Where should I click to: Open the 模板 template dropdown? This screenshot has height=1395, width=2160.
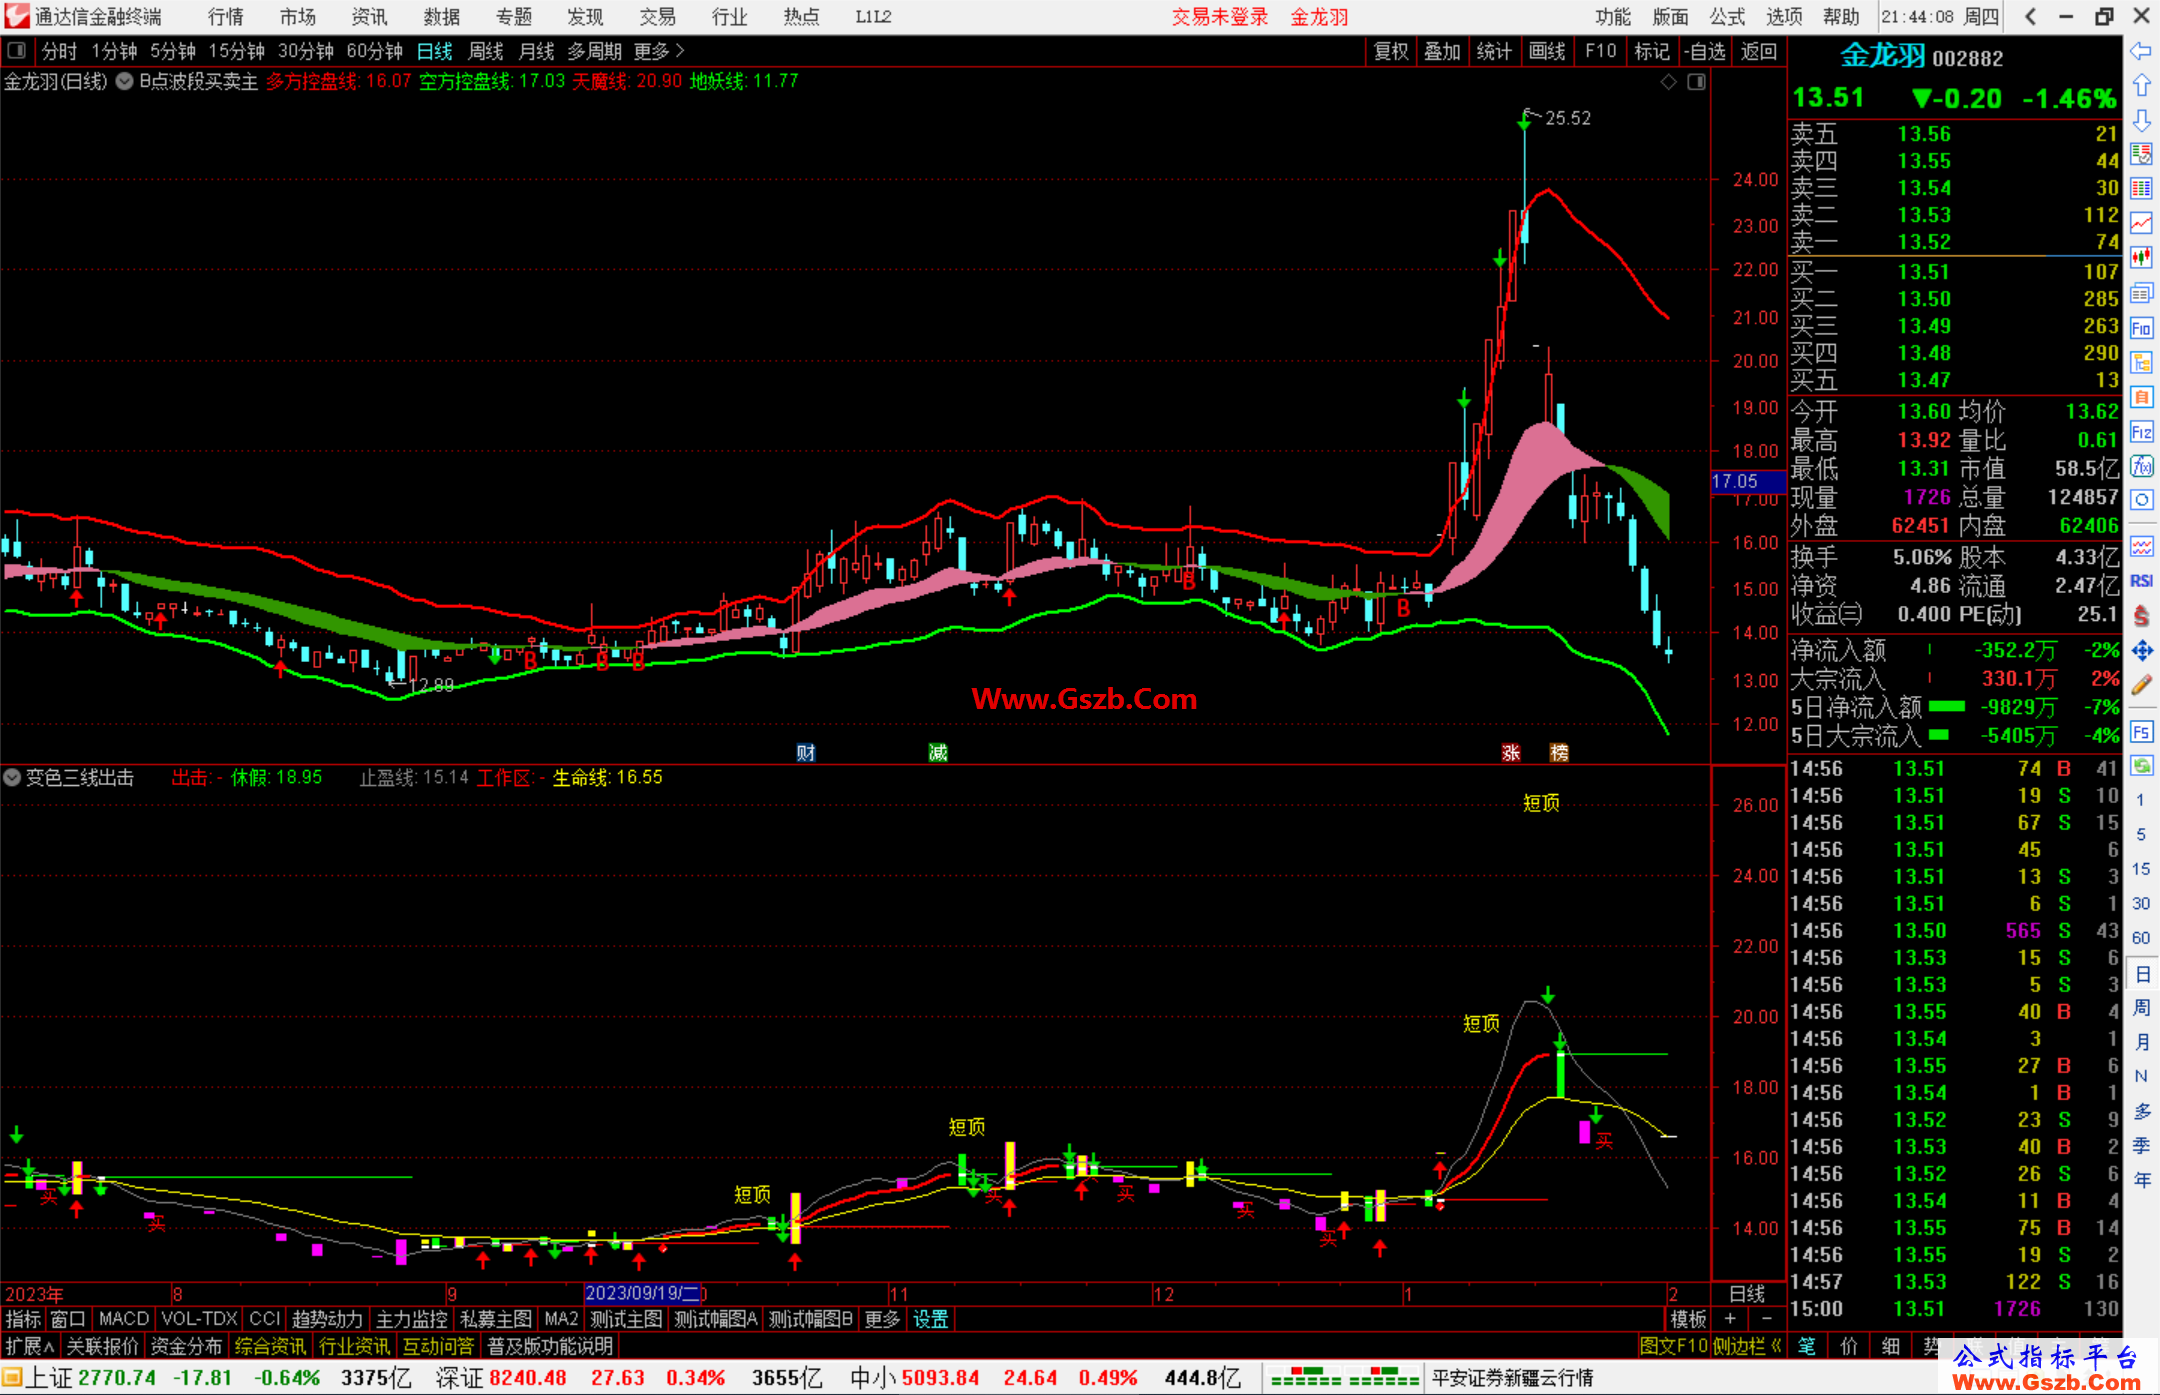click(x=1688, y=1319)
